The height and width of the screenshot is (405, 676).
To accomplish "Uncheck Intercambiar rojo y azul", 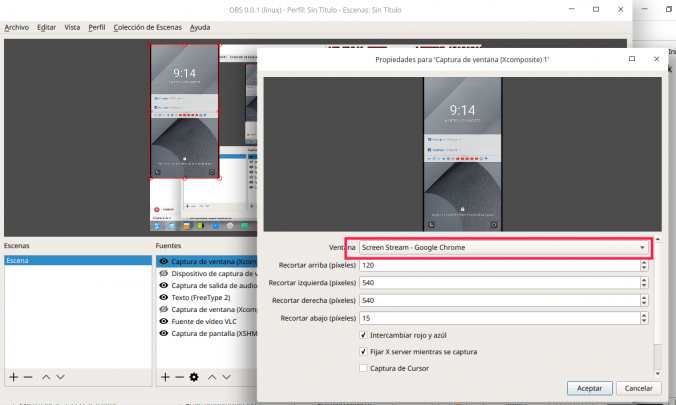I will (x=362, y=336).
